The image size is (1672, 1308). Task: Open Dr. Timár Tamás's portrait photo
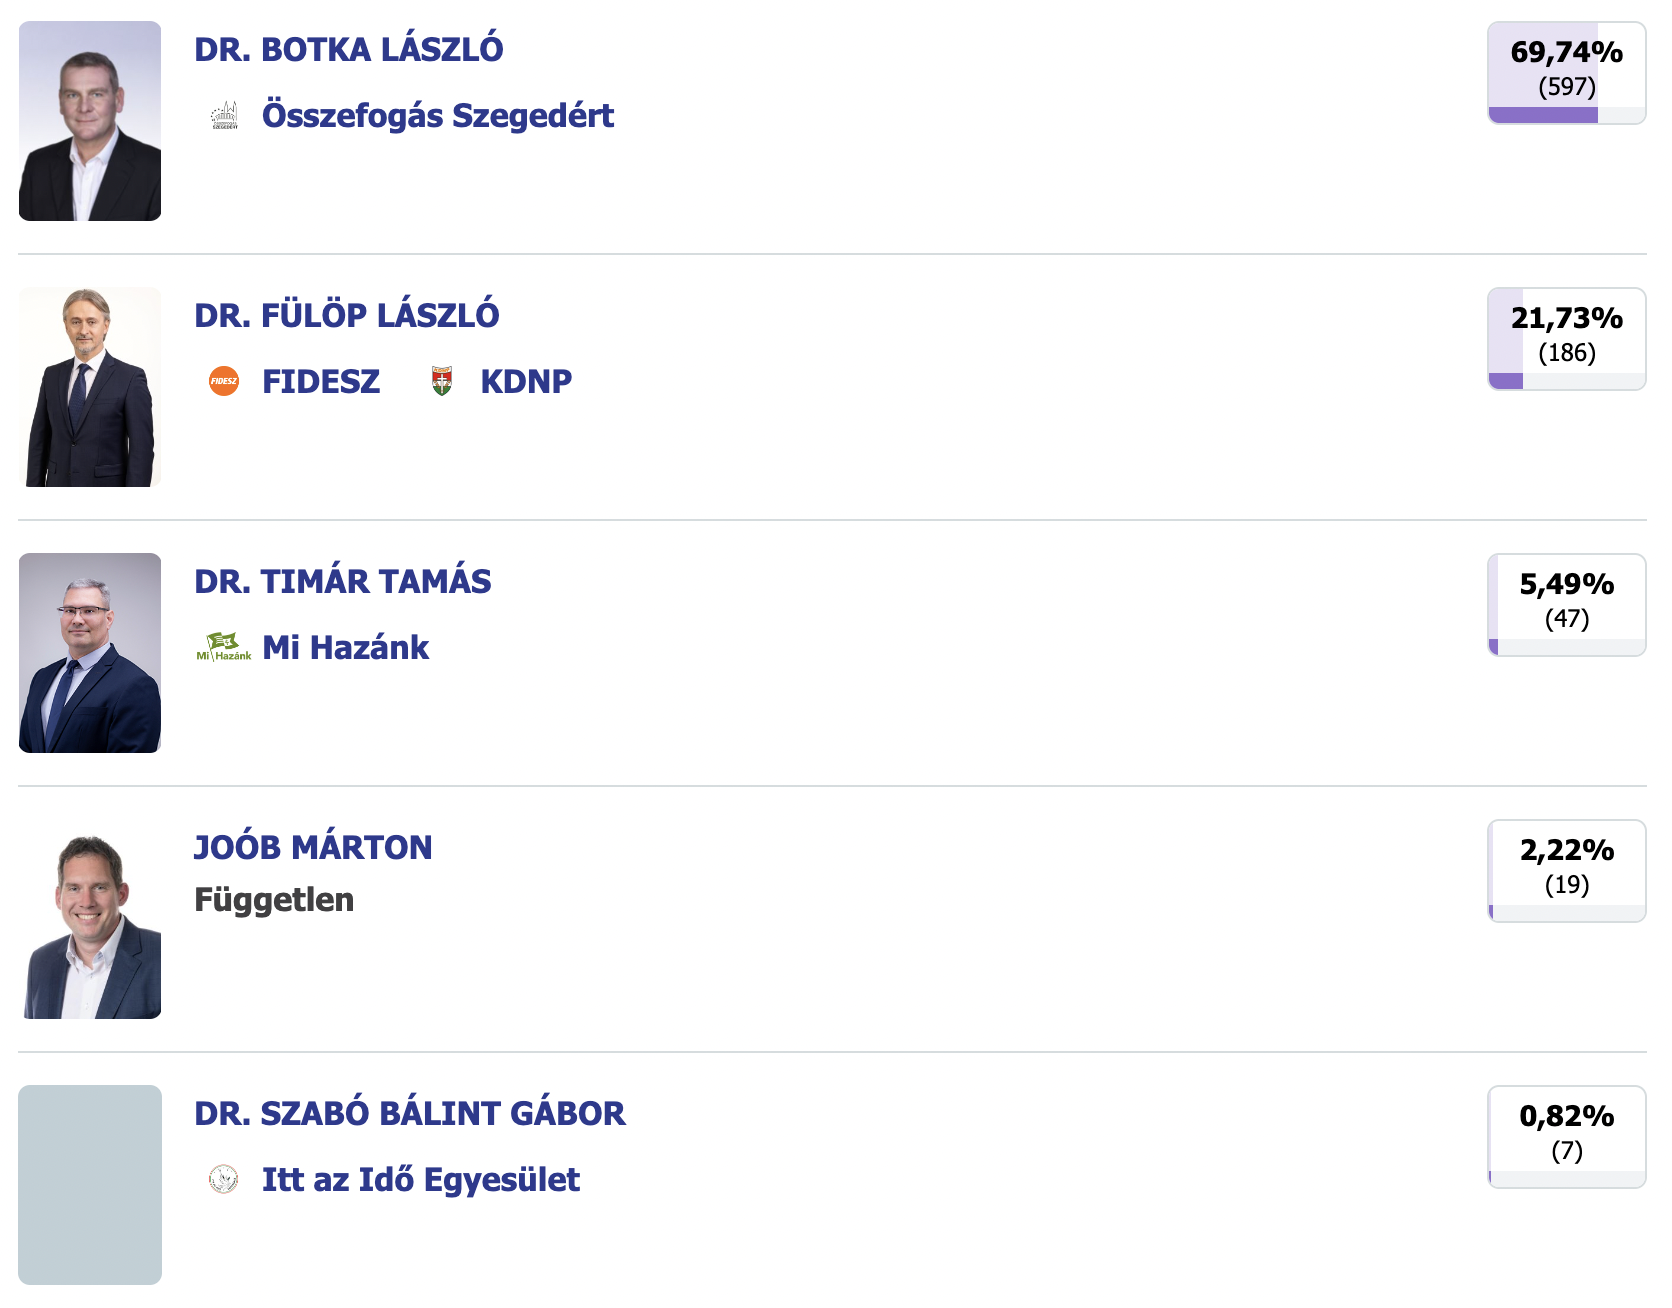(x=90, y=653)
